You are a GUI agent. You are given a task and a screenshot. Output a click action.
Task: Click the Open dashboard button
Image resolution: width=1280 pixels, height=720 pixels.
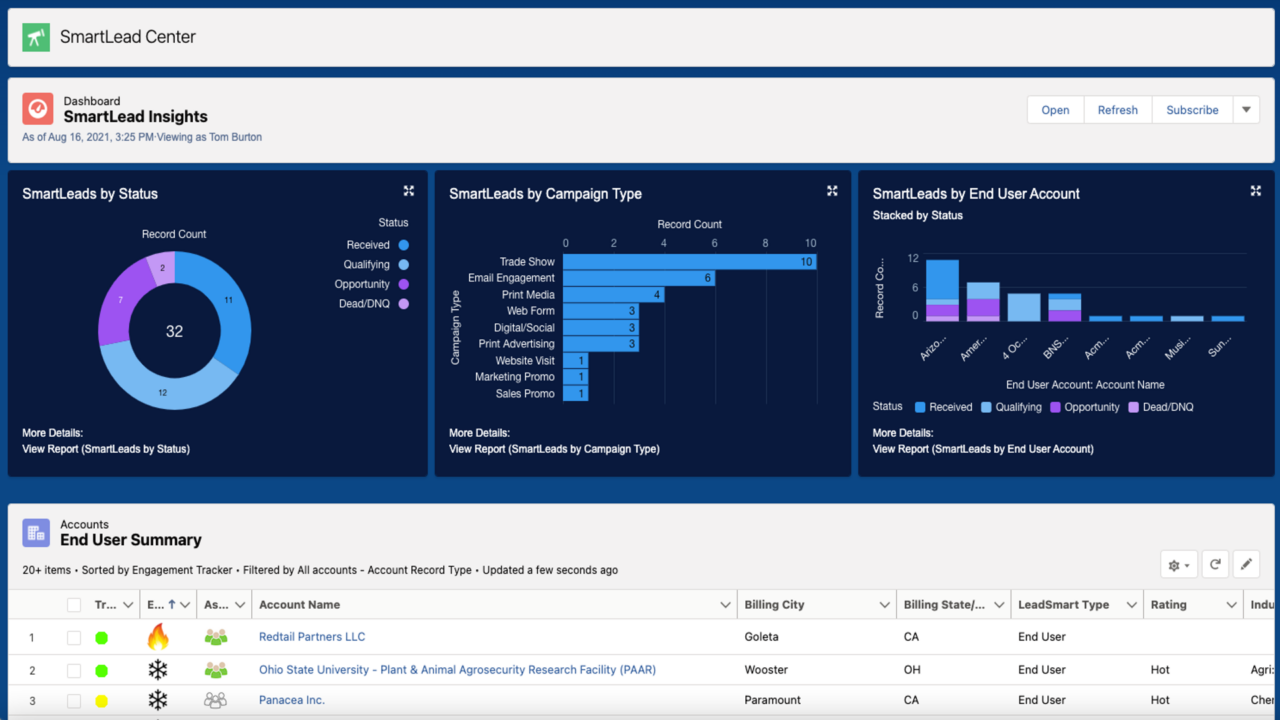[x=1055, y=110]
